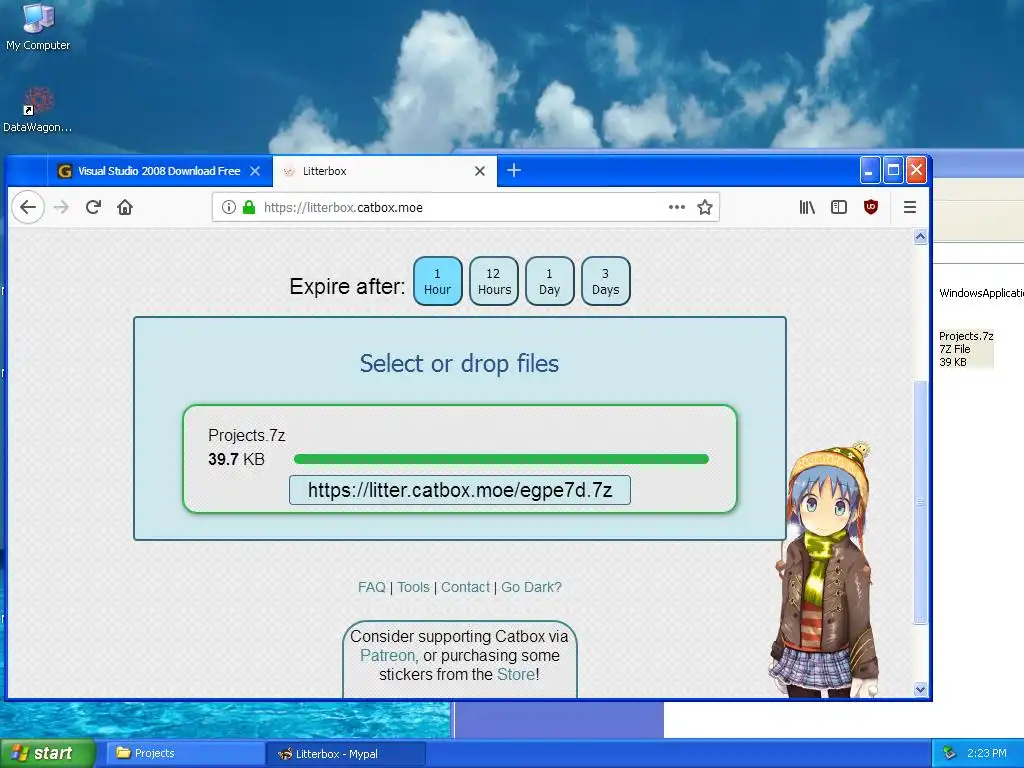Image resolution: width=1024 pixels, height=768 pixels.
Task: Click the Windows start button
Action: [47, 753]
